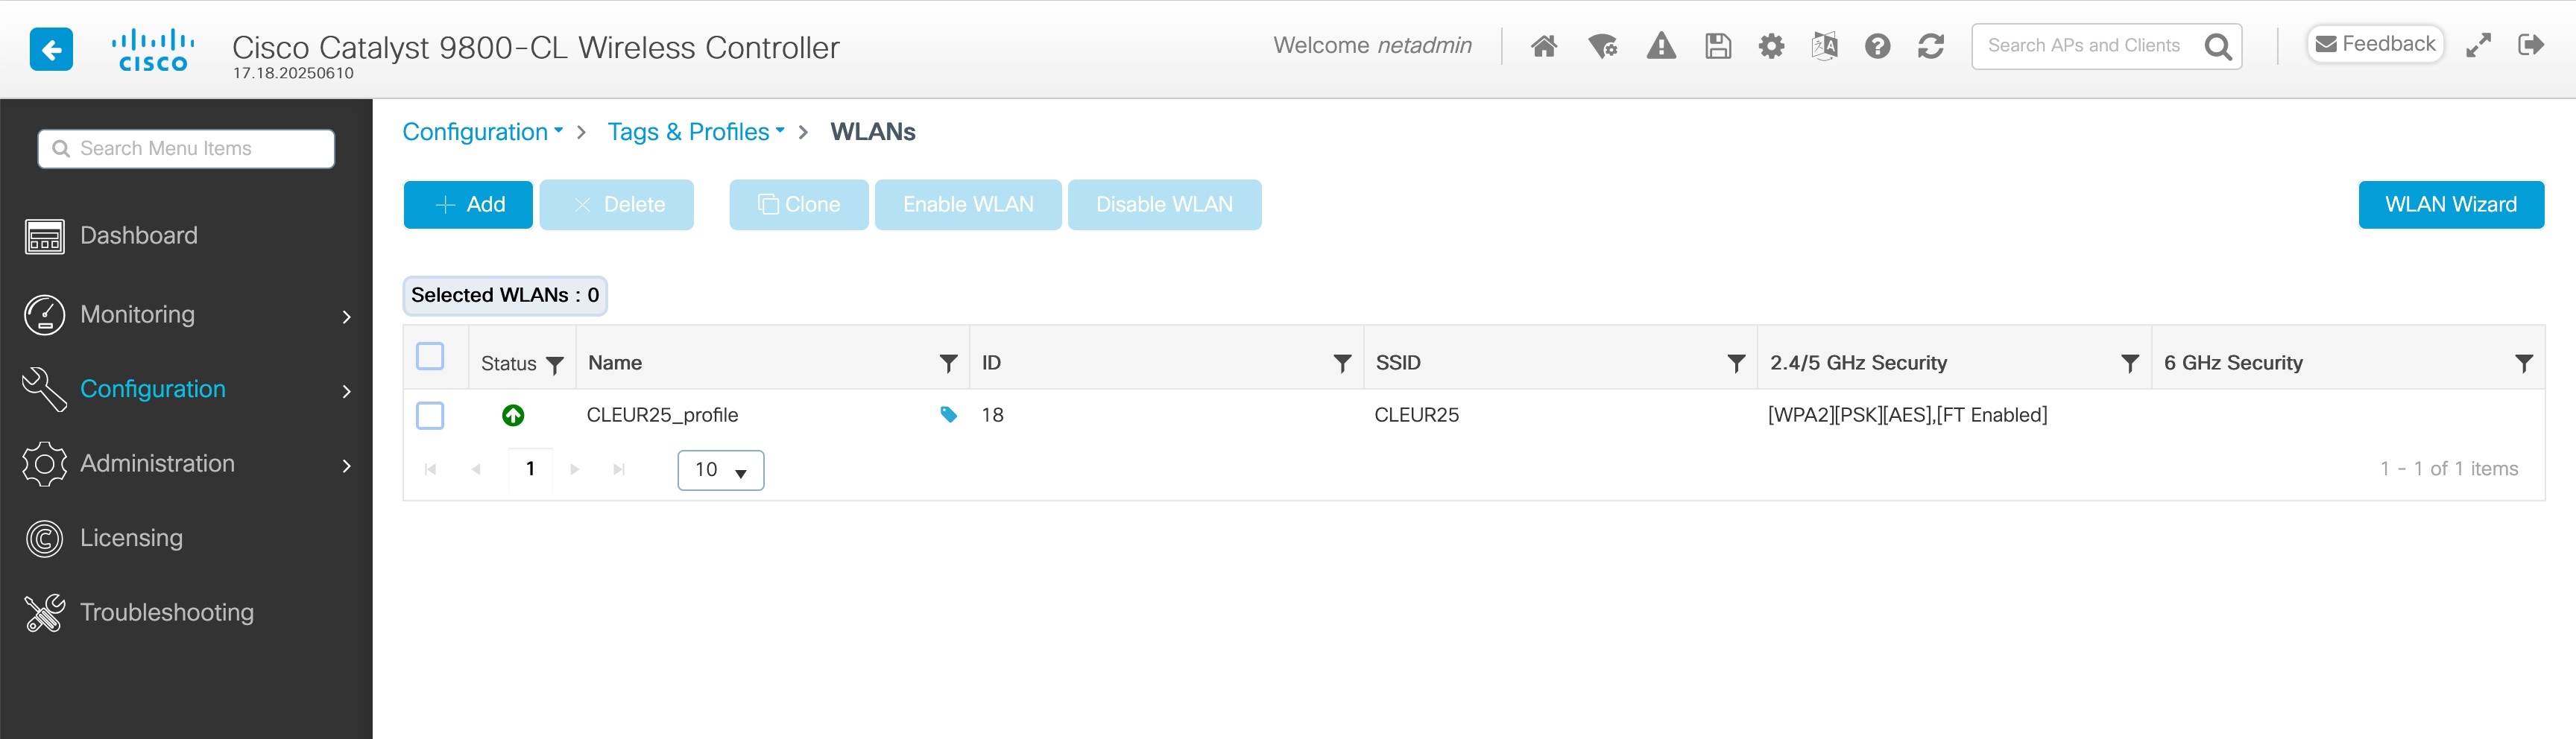Go to Home via house icon
Image resolution: width=2576 pixels, height=739 pixels.
point(1544,46)
